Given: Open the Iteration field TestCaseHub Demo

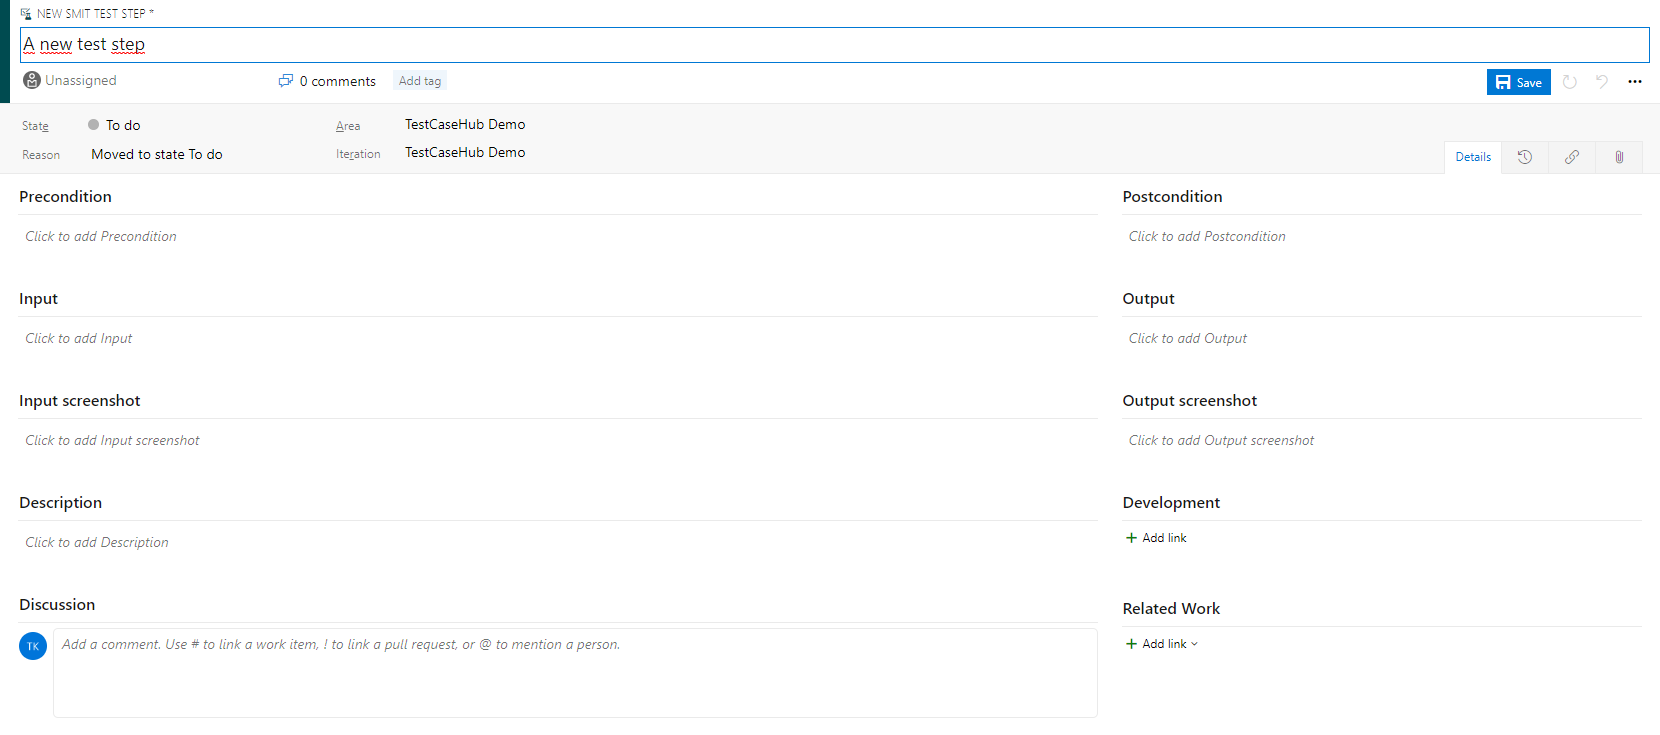Looking at the screenshot, I should pos(465,152).
